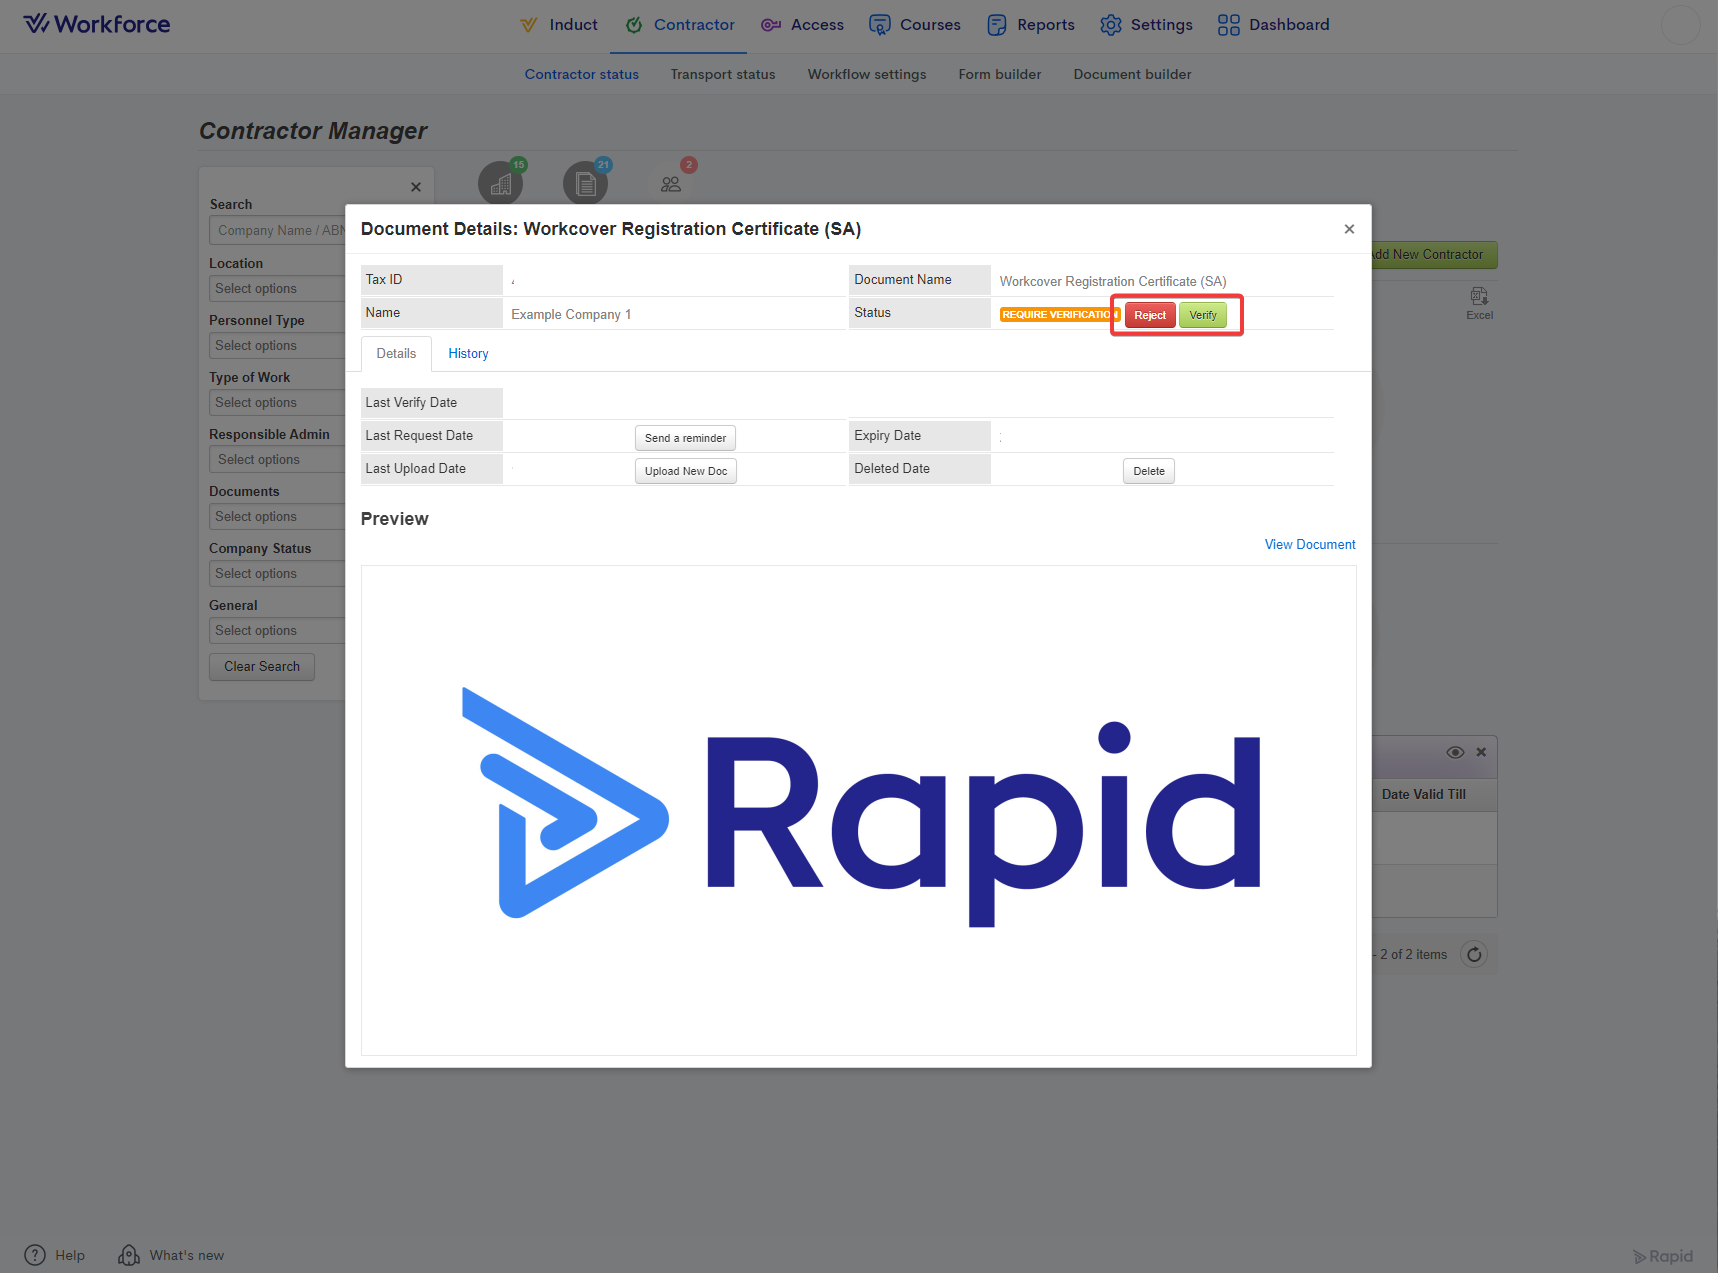The width and height of the screenshot is (1718, 1273).
Task: Open the Access menu
Action: tap(802, 25)
